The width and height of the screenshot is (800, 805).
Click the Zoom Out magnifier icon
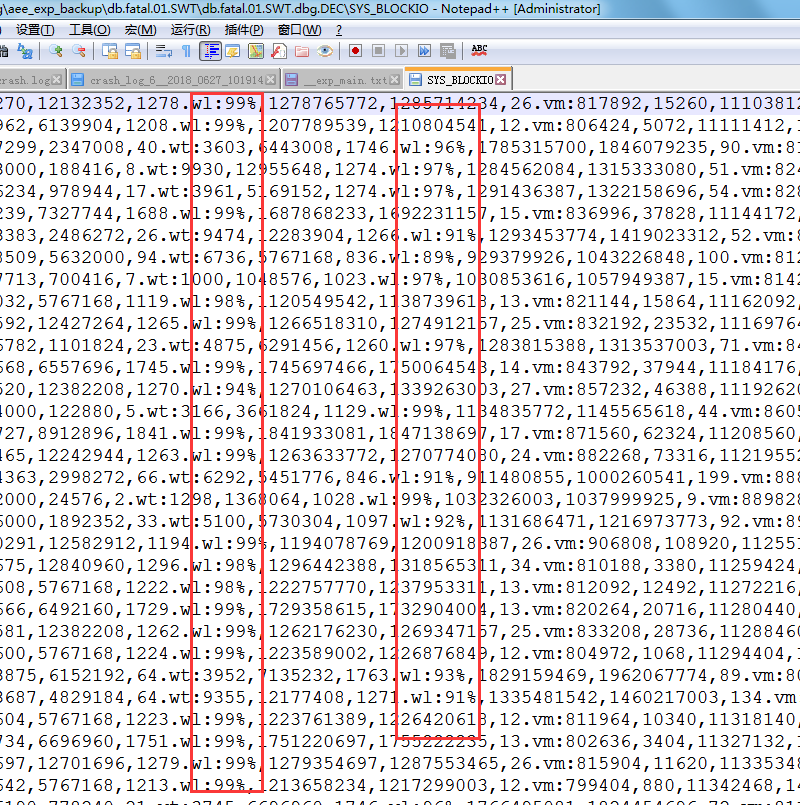(x=79, y=51)
